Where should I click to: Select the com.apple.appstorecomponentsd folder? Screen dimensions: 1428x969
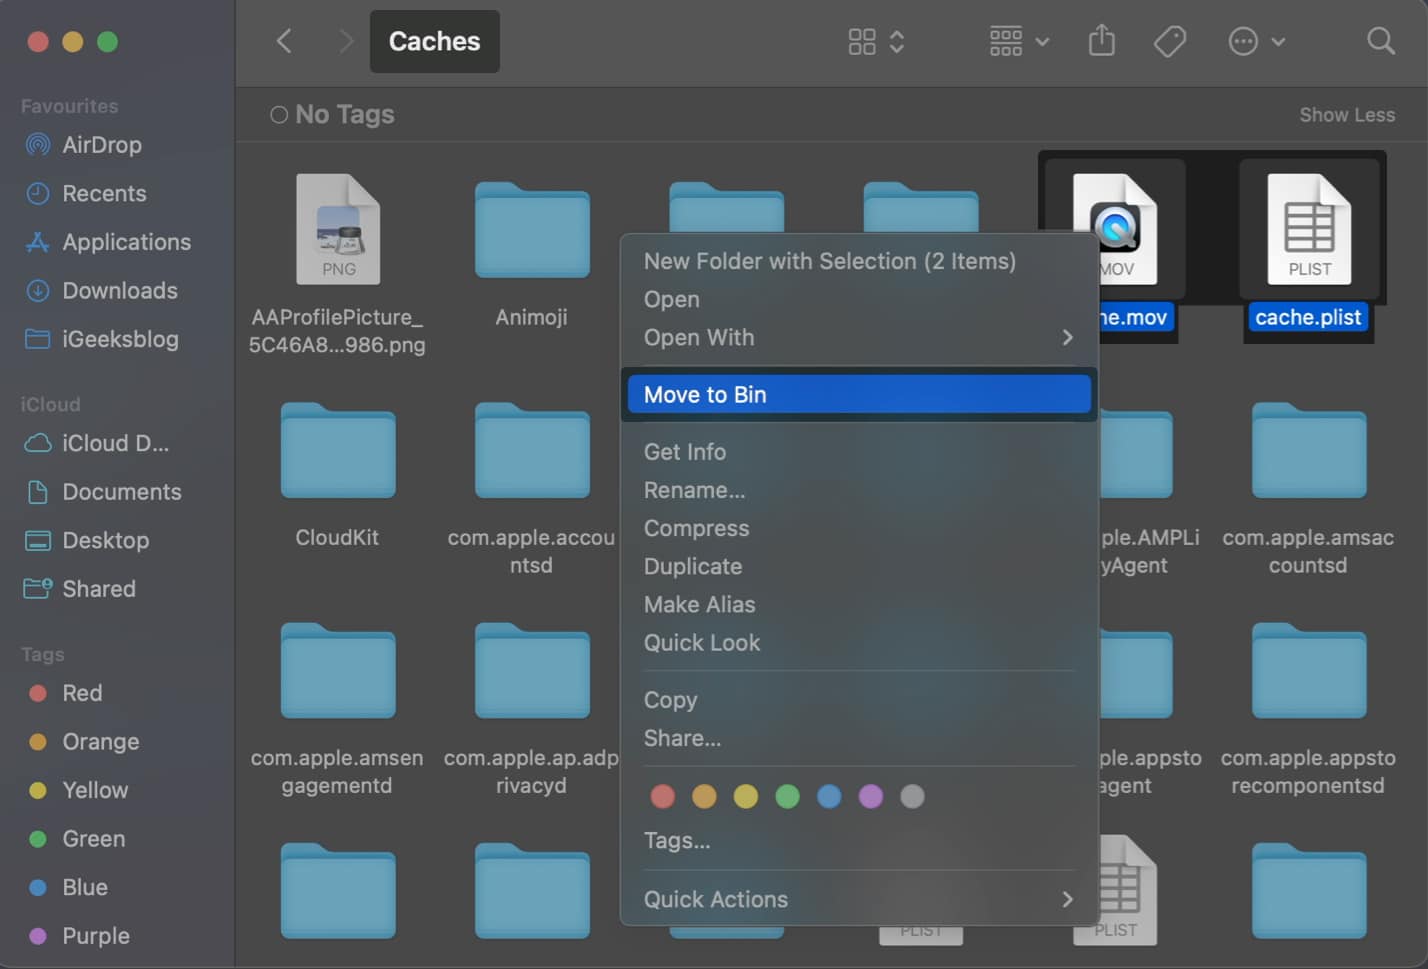pyautogui.click(x=1309, y=670)
